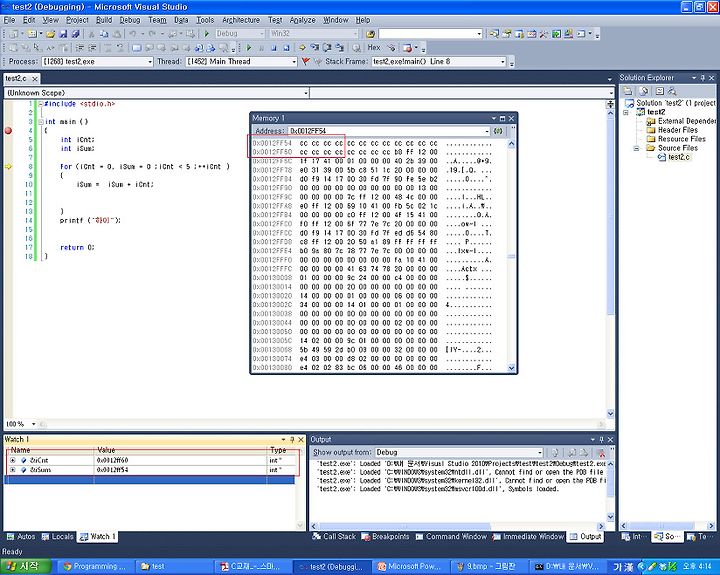Restart debugging session icon
This screenshot has width=720, height=575.
point(286,47)
